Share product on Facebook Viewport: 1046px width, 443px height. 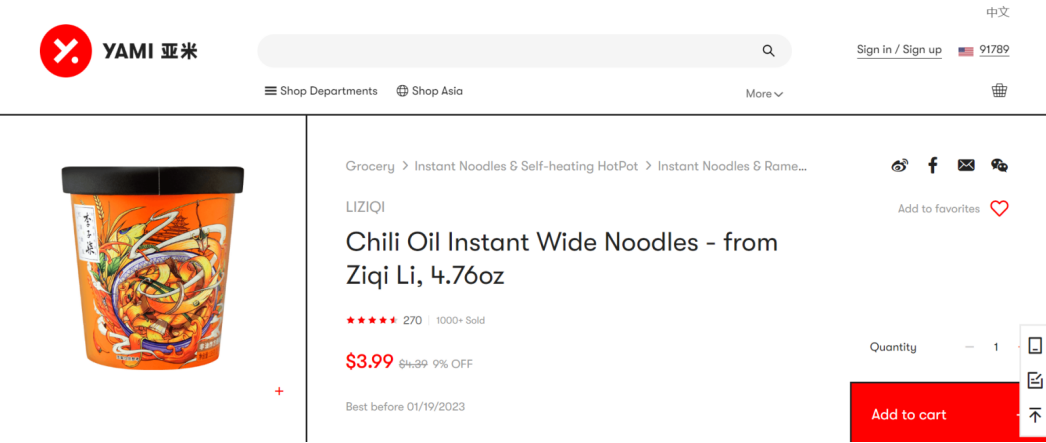932,166
